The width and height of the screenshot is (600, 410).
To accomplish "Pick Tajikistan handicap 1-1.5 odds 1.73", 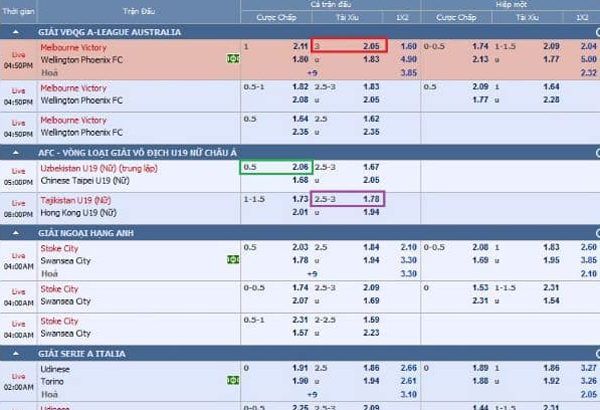I will (x=300, y=199).
